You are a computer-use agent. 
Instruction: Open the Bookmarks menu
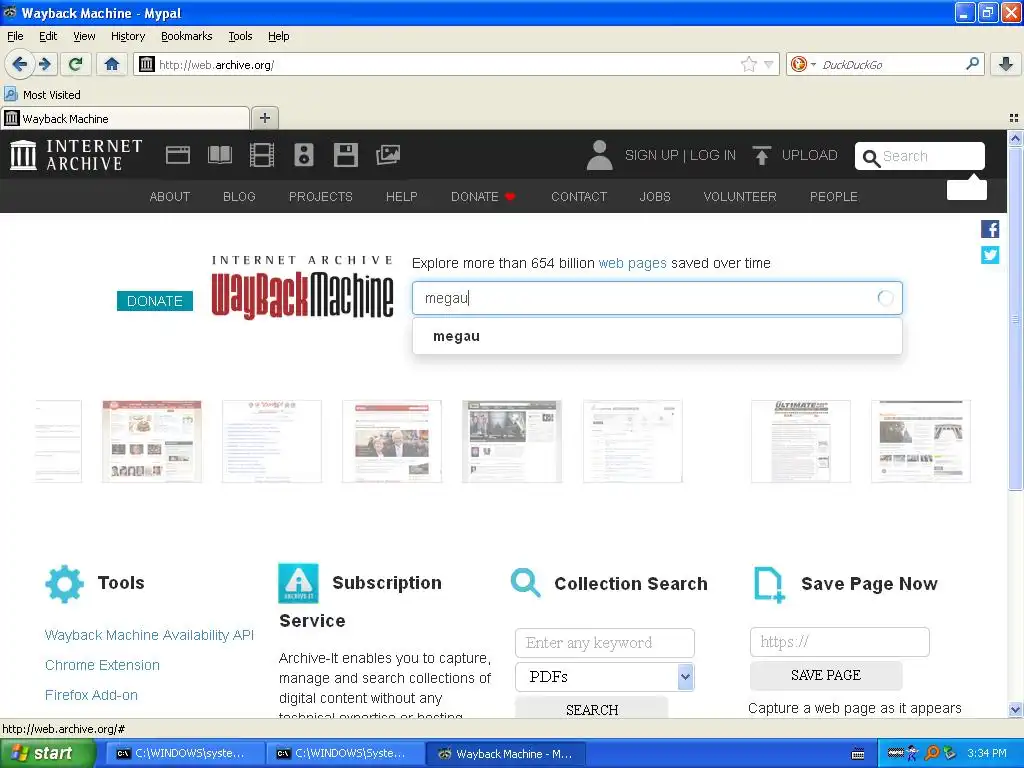[187, 36]
